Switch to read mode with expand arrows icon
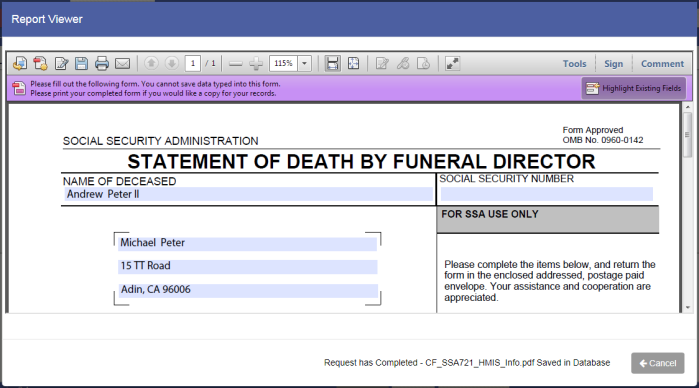 pyautogui.click(x=452, y=63)
